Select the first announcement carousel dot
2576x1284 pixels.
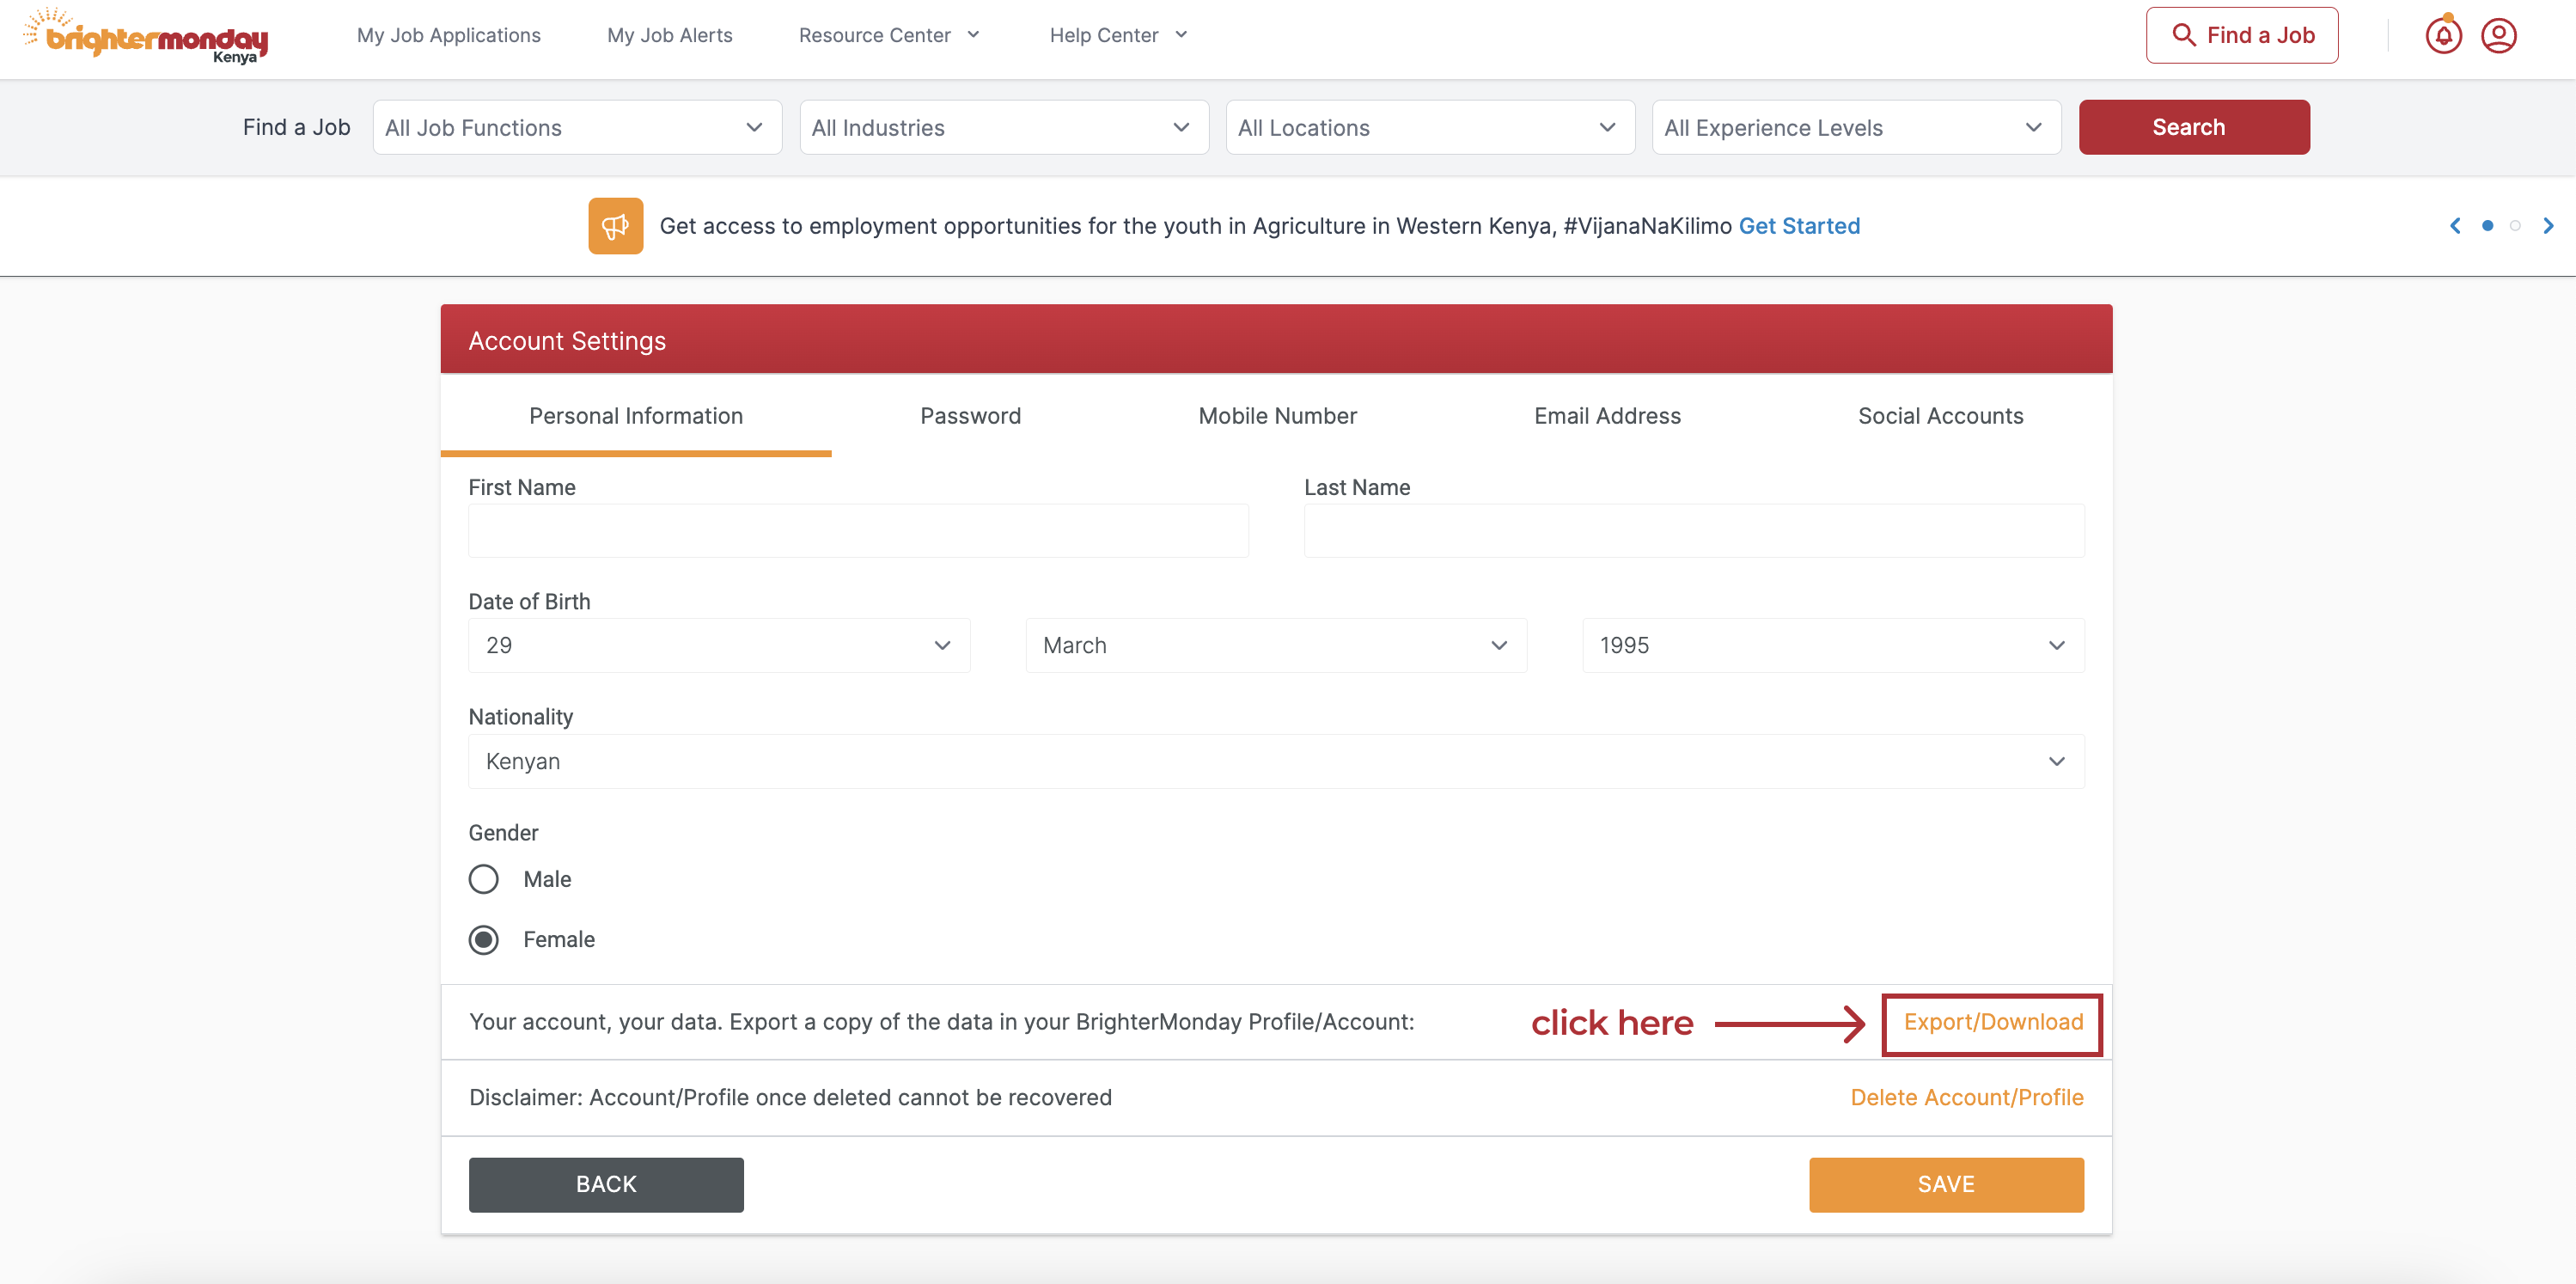click(2487, 226)
